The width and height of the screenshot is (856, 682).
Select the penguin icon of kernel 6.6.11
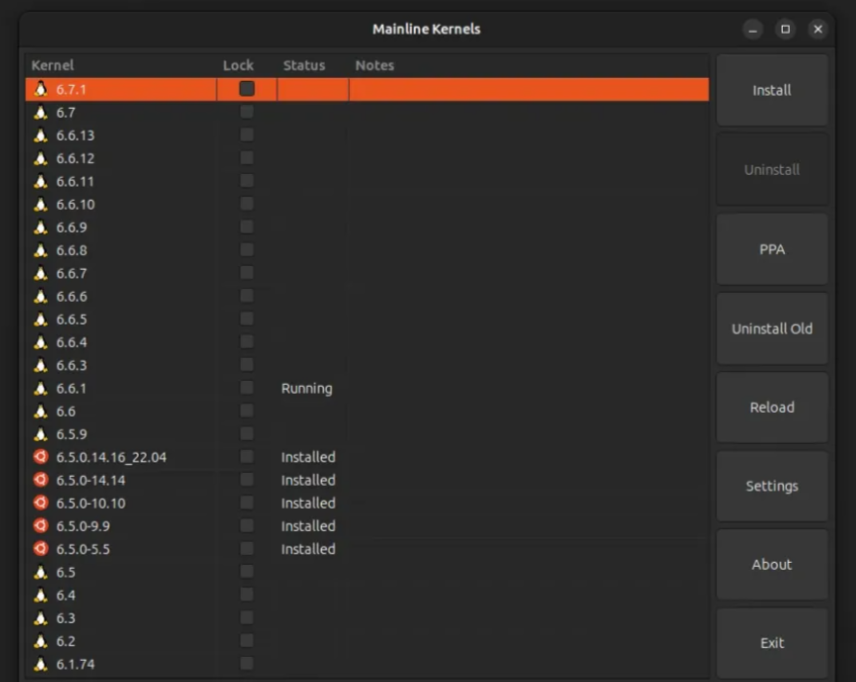click(x=40, y=181)
